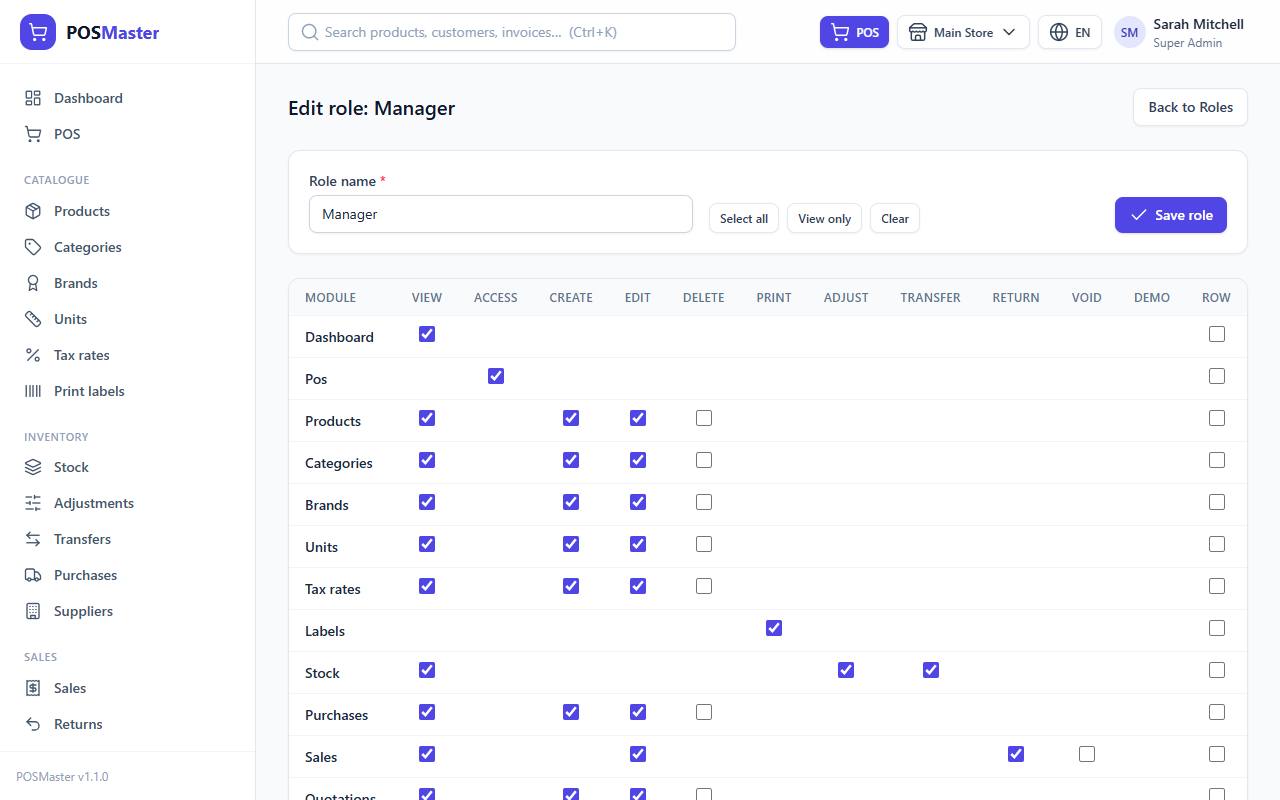Click View only preset button
The height and width of the screenshot is (800, 1280).
[825, 219]
